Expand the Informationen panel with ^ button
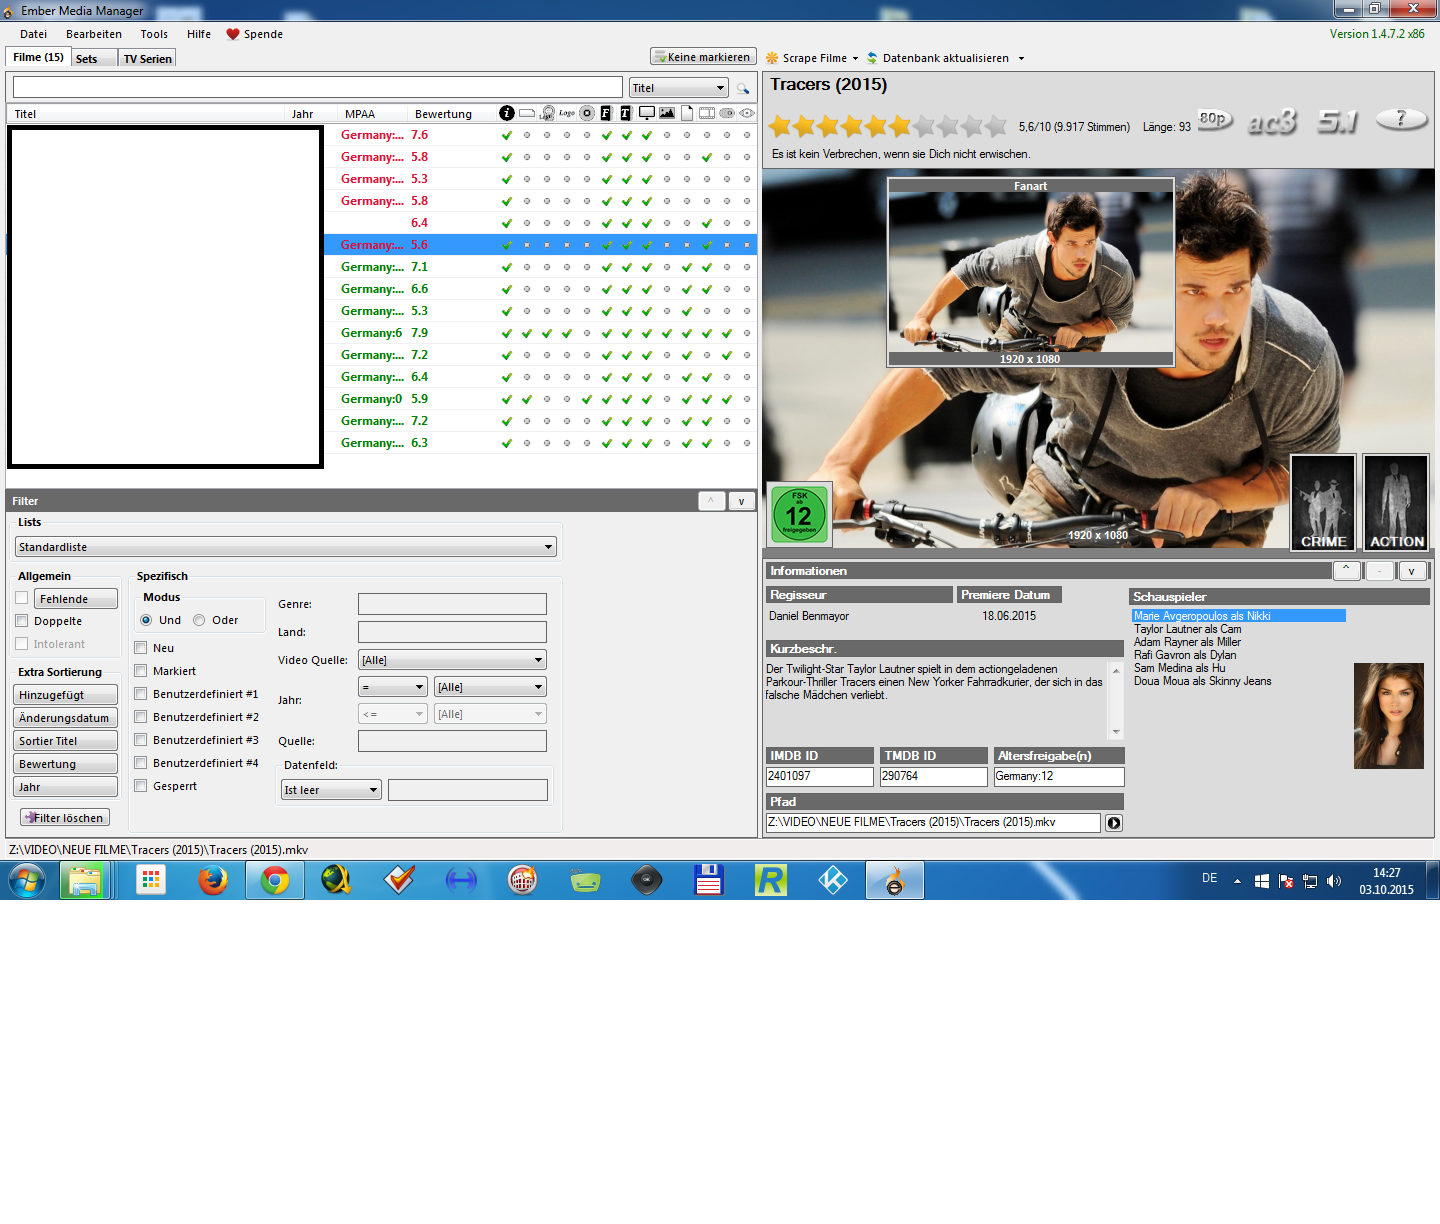This screenshot has height=1224, width=1440. click(x=1346, y=571)
